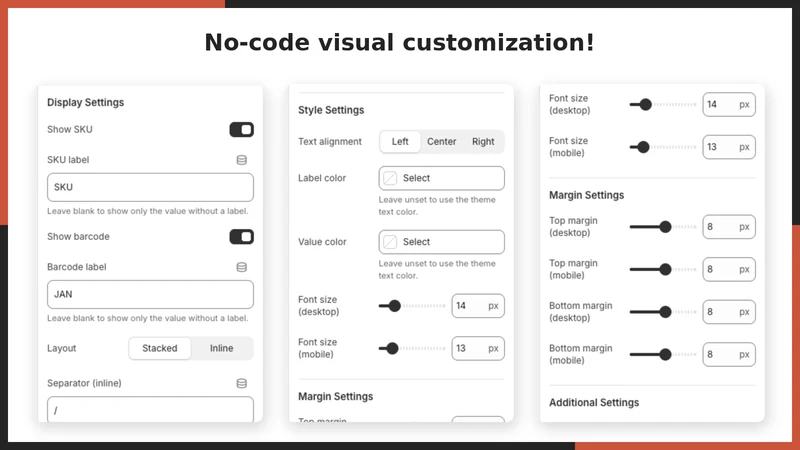Click the Top margin (desktop) slider

663,227
